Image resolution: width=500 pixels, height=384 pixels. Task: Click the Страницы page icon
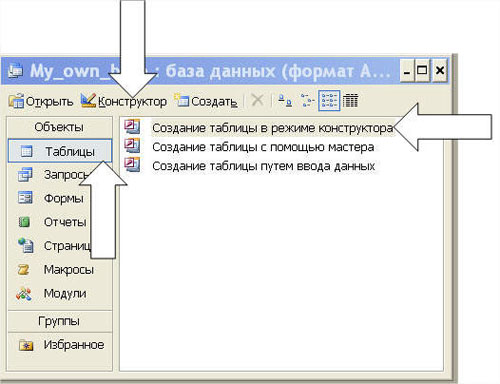(x=25, y=245)
